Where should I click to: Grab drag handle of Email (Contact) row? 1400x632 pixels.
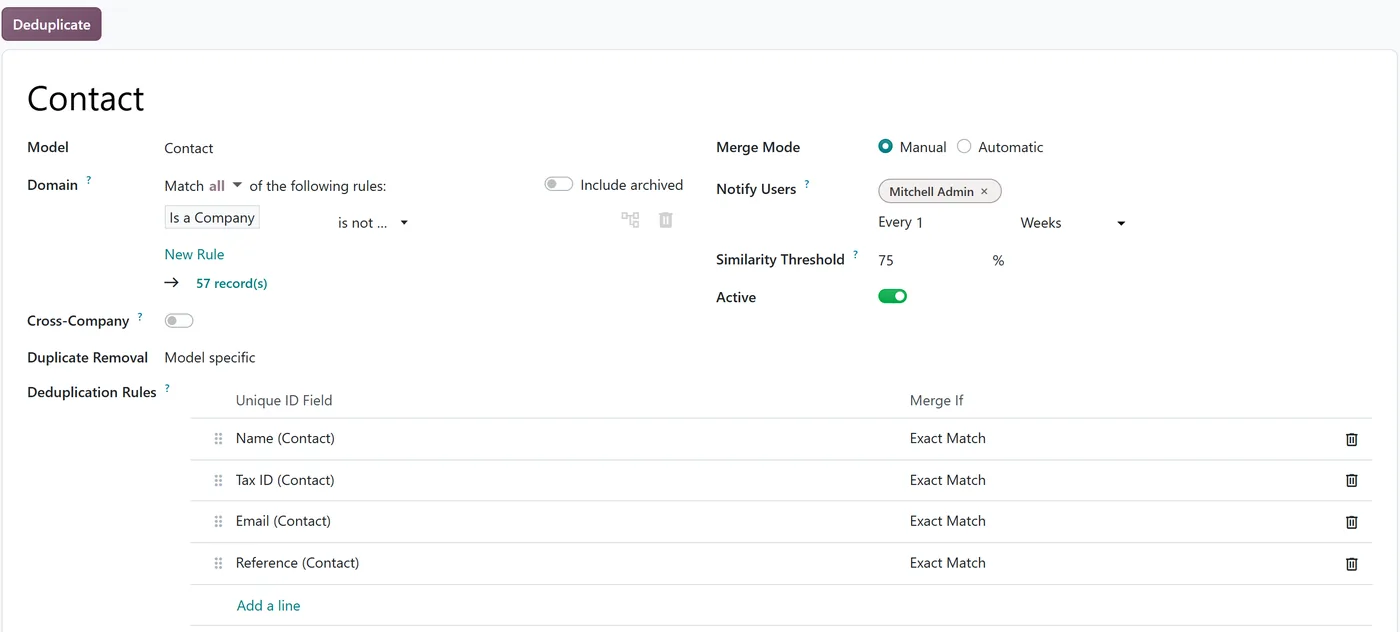tap(218, 522)
